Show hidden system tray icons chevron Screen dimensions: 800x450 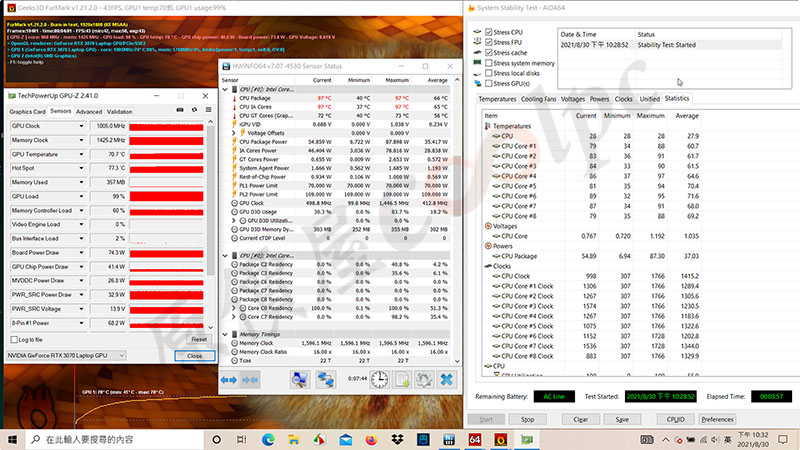pos(665,439)
